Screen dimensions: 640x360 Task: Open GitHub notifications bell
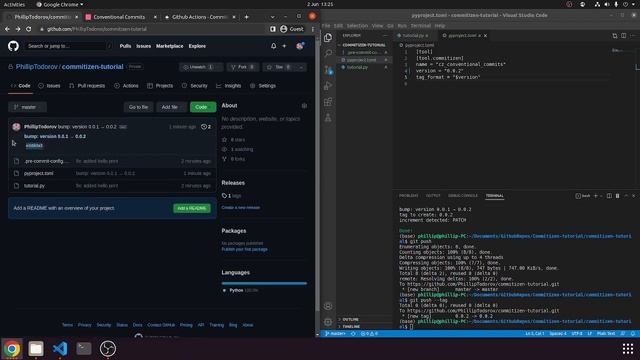click(x=273, y=46)
